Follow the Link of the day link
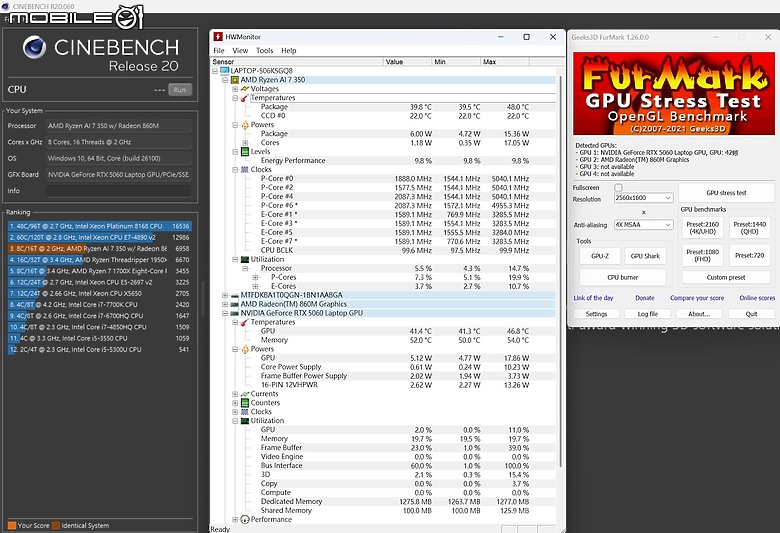 593,298
